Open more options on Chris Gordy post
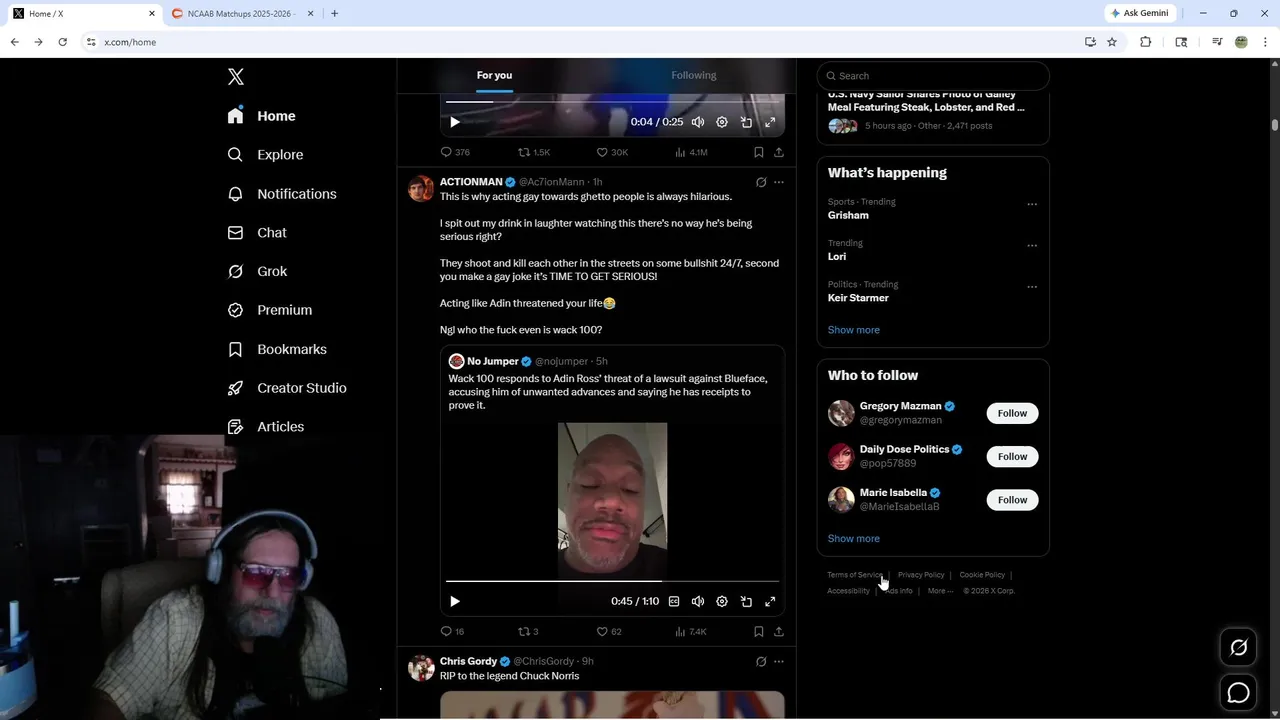This screenshot has width=1280, height=720. tap(779, 661)
